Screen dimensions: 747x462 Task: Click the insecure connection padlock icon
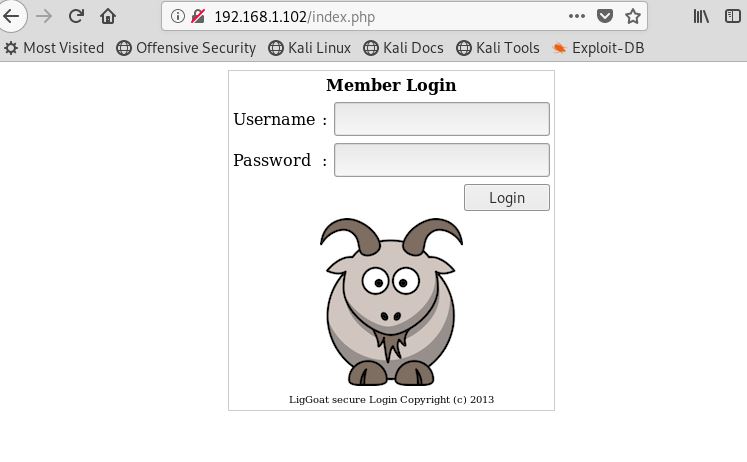point(198,16)
